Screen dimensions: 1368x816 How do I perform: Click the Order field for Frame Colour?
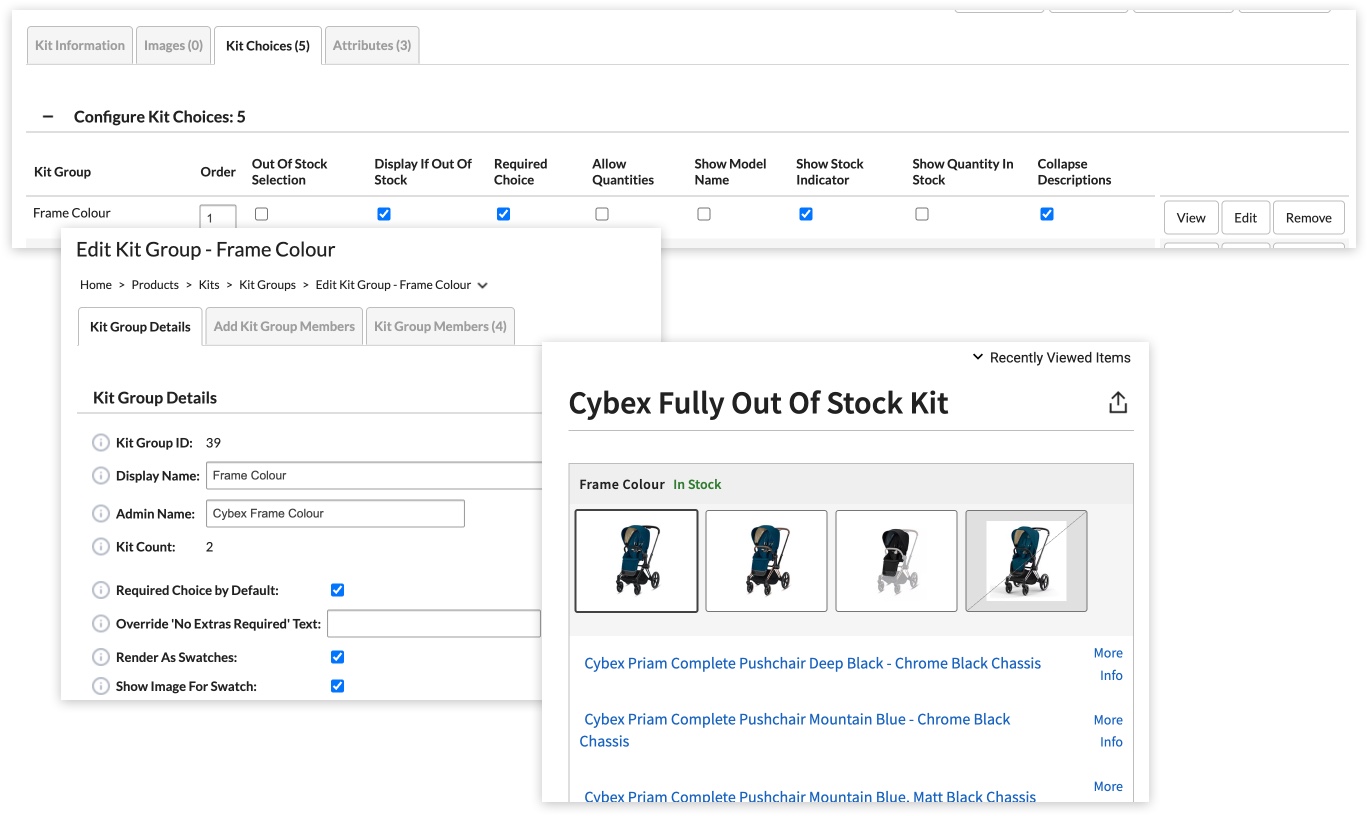click(x=218, y=216)
